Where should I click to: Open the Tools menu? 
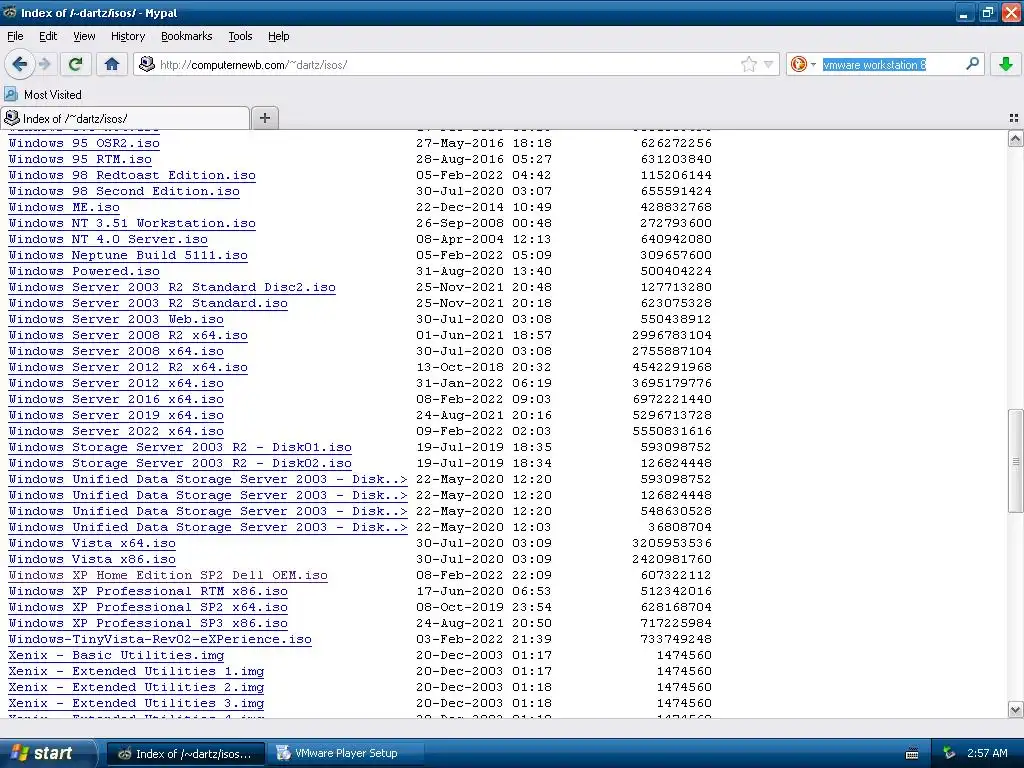pos(240,36)
